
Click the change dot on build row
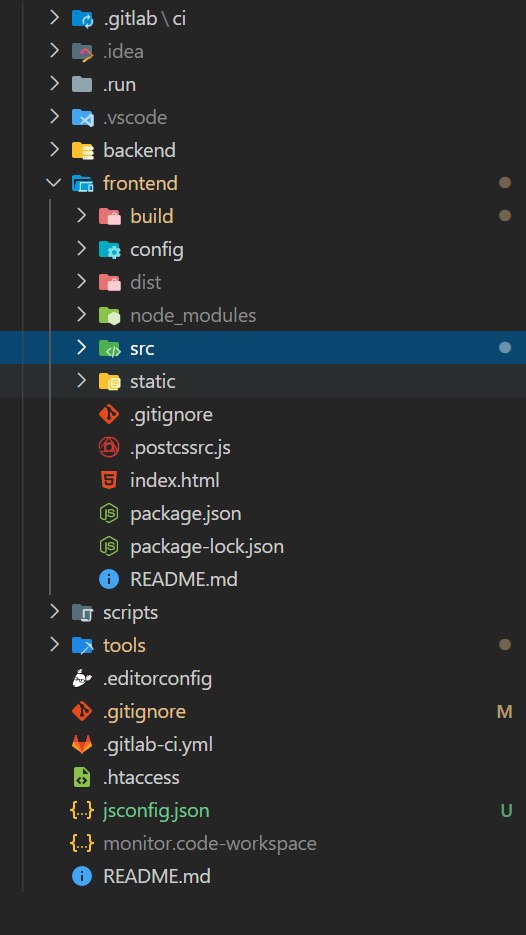[505, 215]
